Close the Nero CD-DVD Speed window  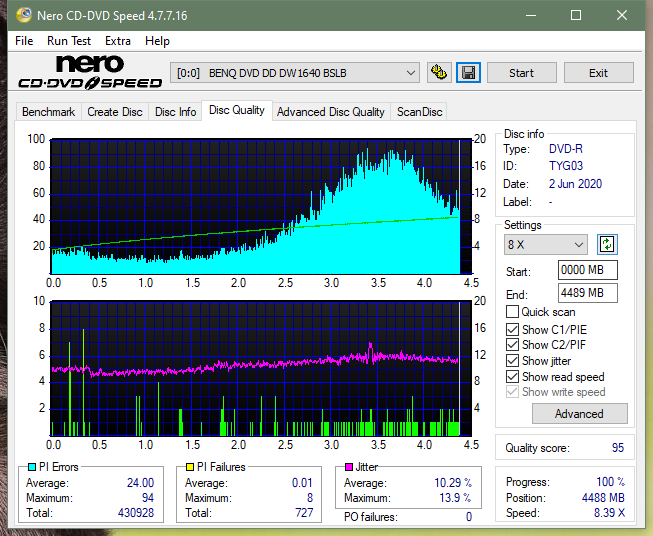(622, 15)
